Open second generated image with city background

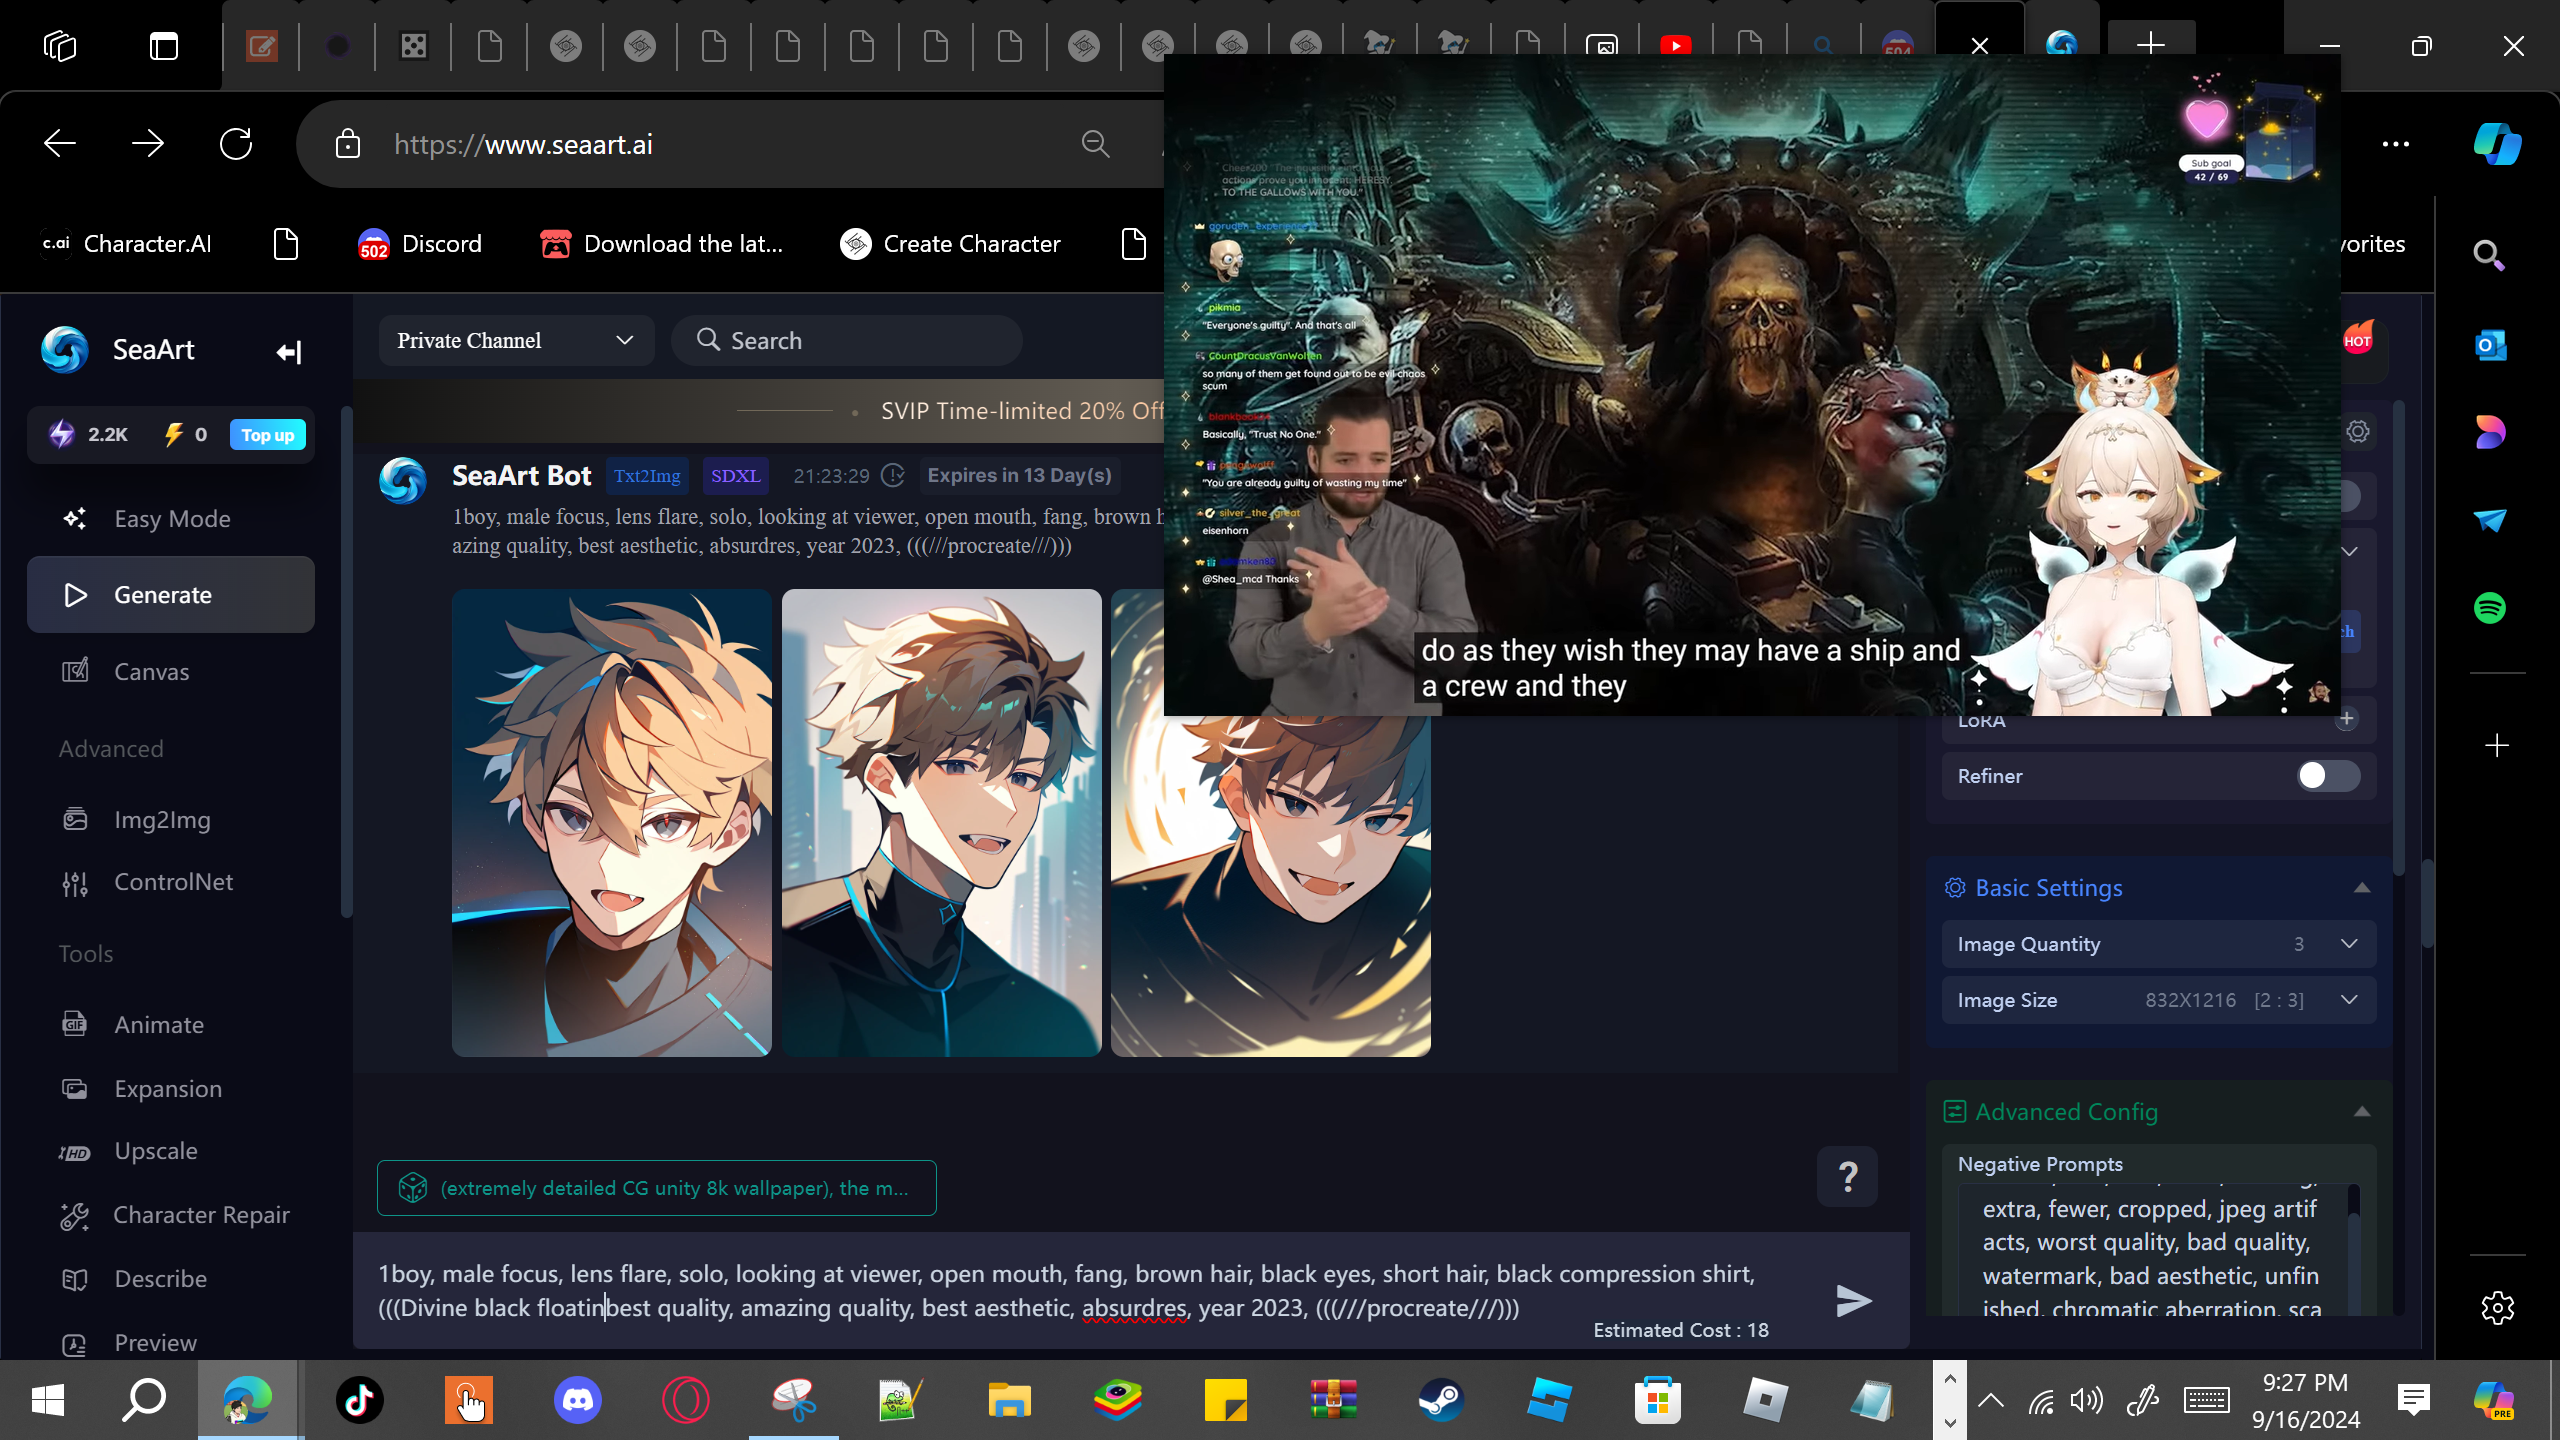pos(942,823)
